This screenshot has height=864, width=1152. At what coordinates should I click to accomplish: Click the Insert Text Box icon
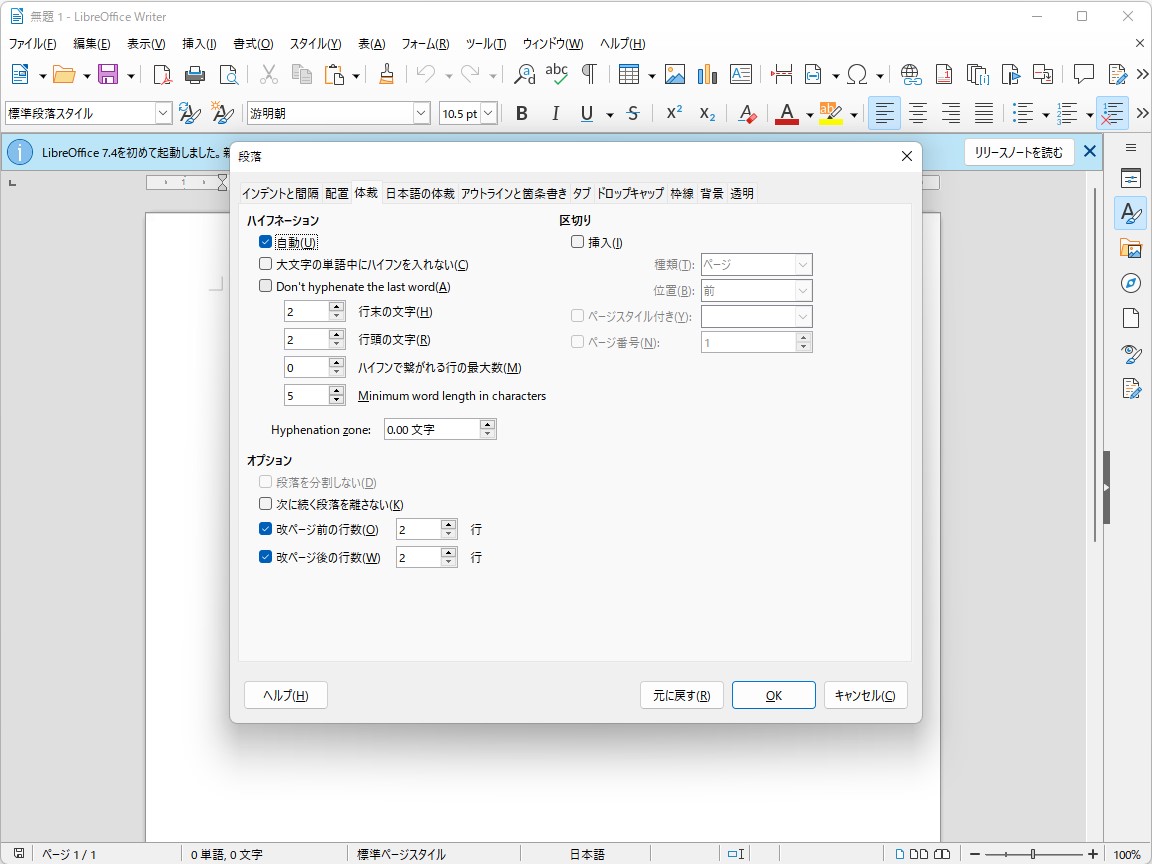coord(741,74)
